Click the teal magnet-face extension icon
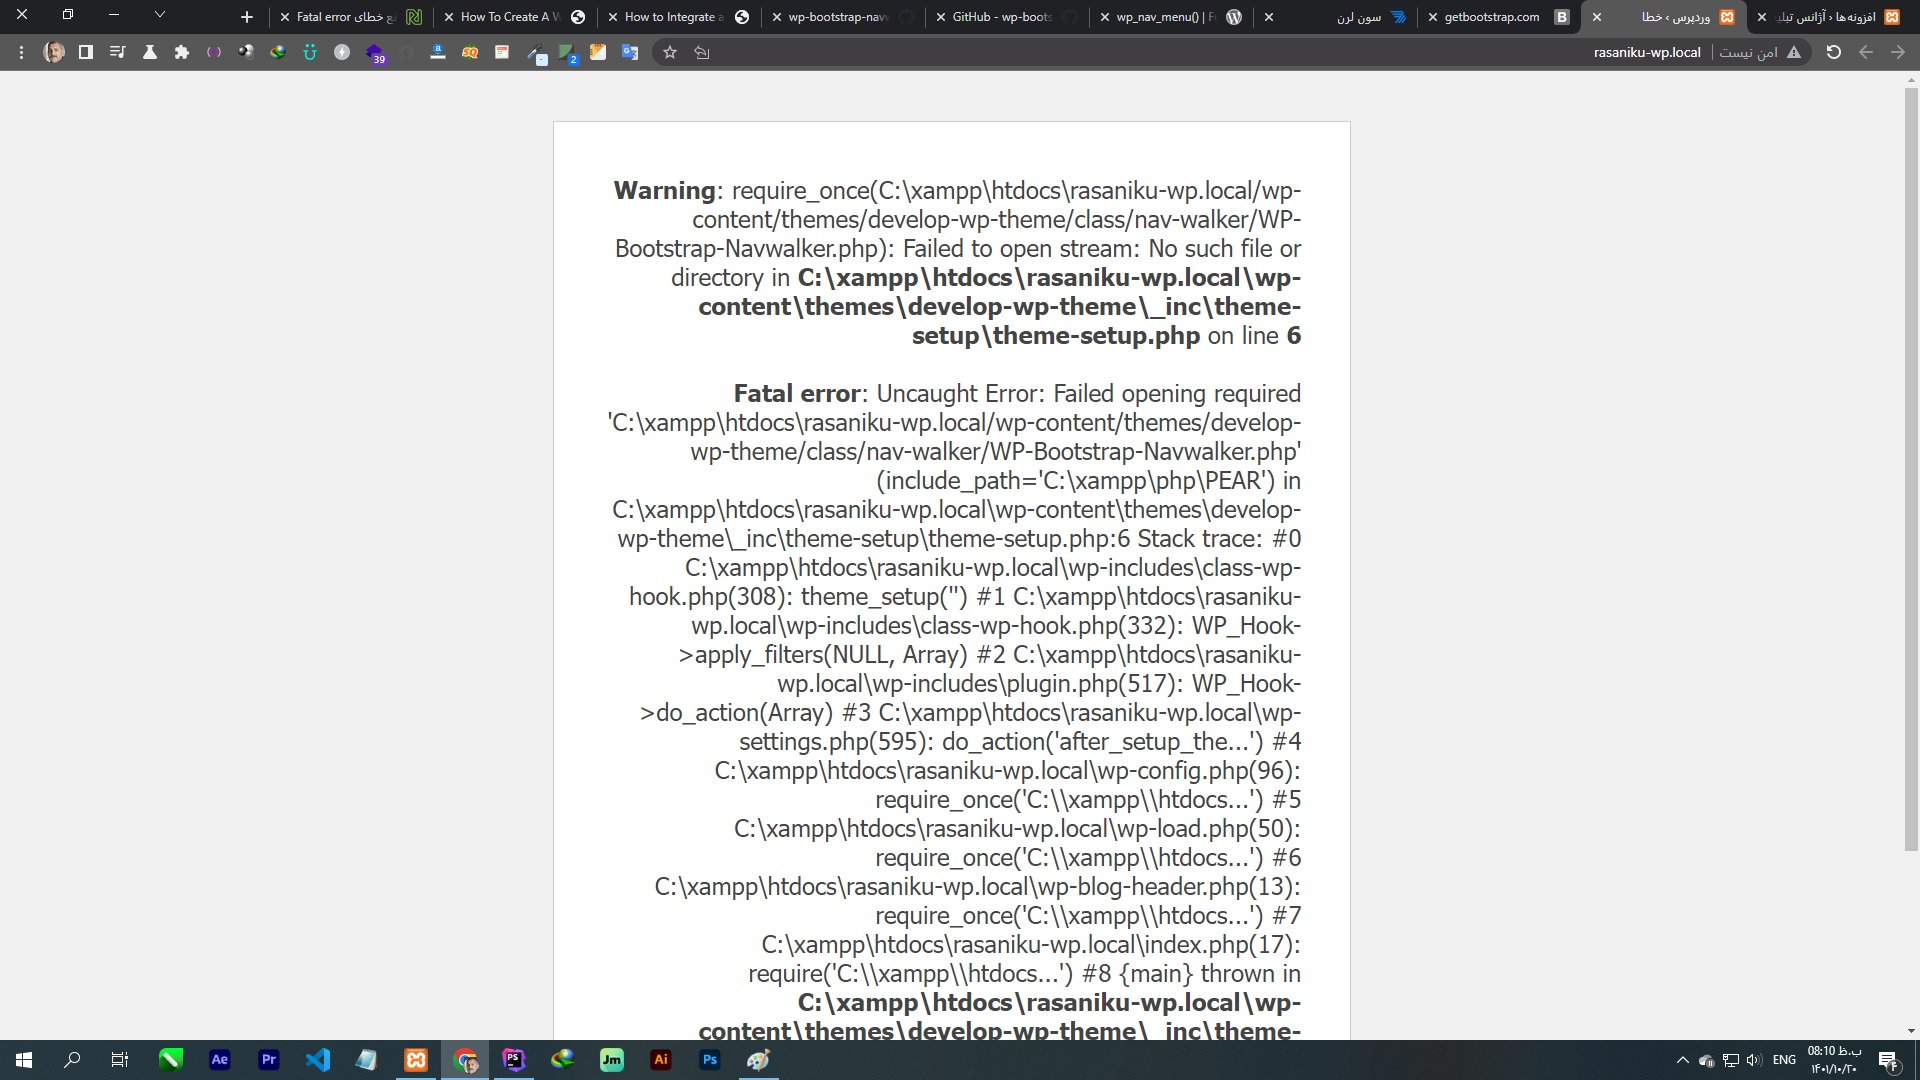 (x=310, y=52)
